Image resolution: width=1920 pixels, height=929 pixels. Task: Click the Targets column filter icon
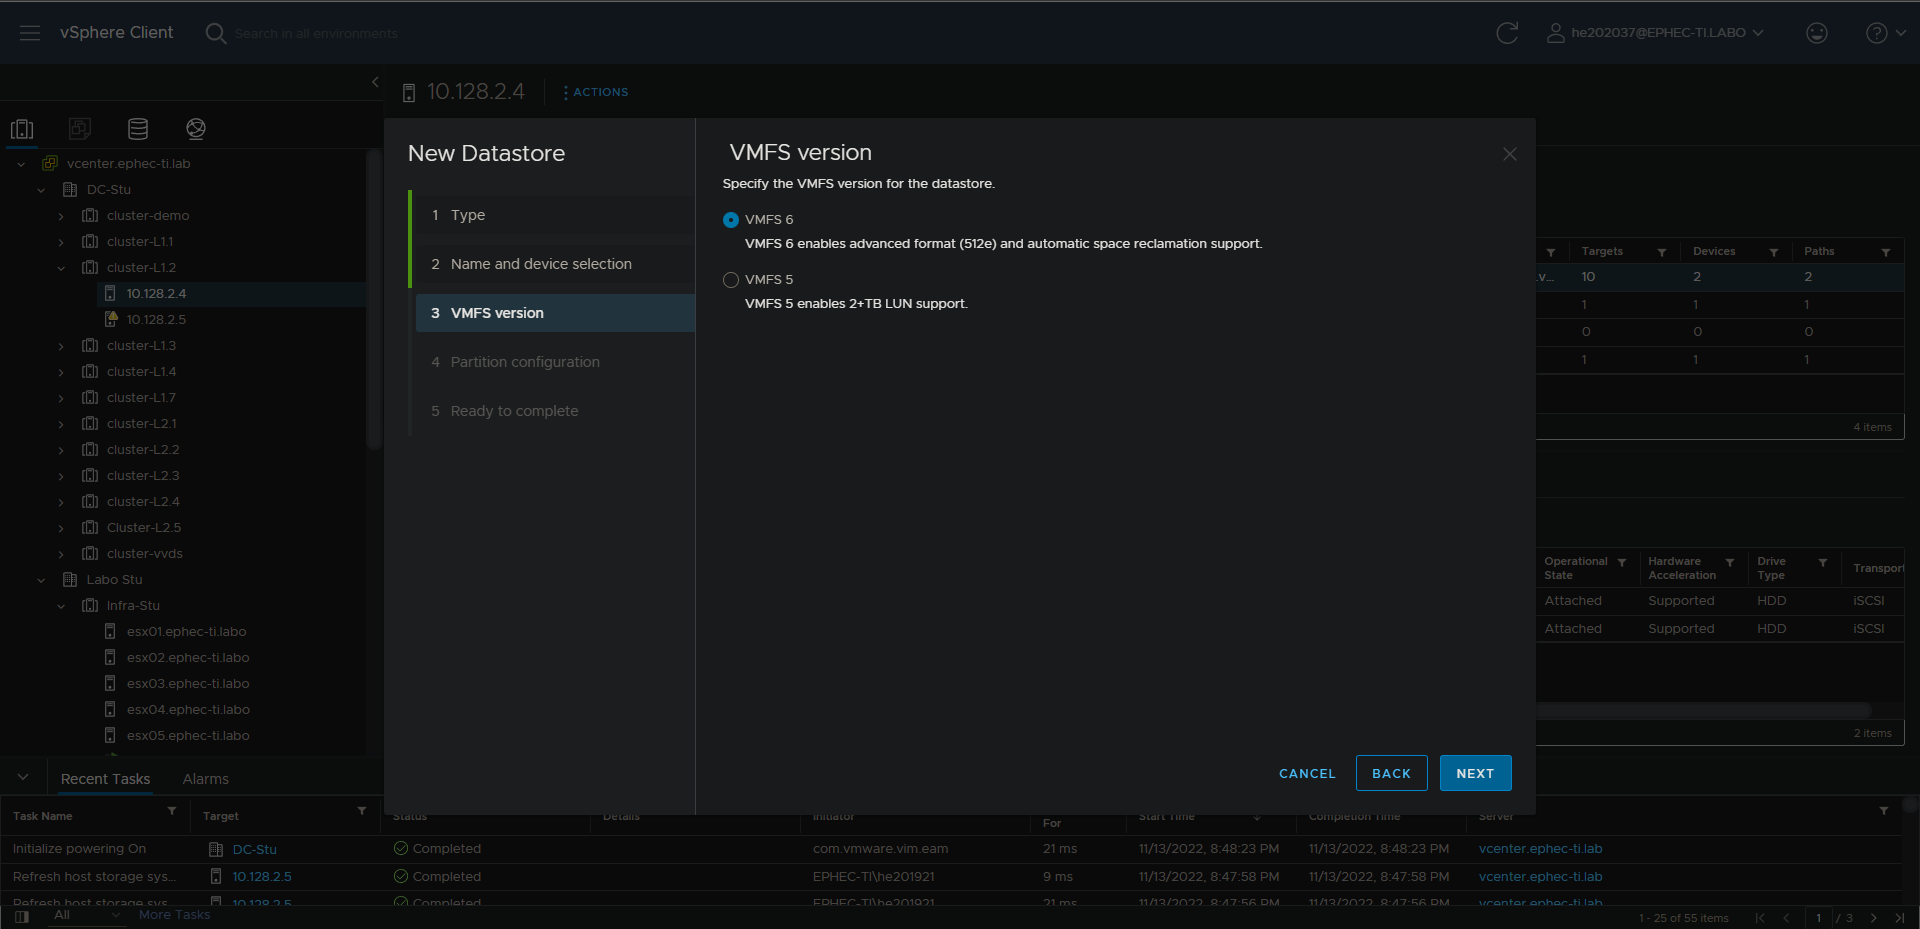click(x=1662, y=252)
